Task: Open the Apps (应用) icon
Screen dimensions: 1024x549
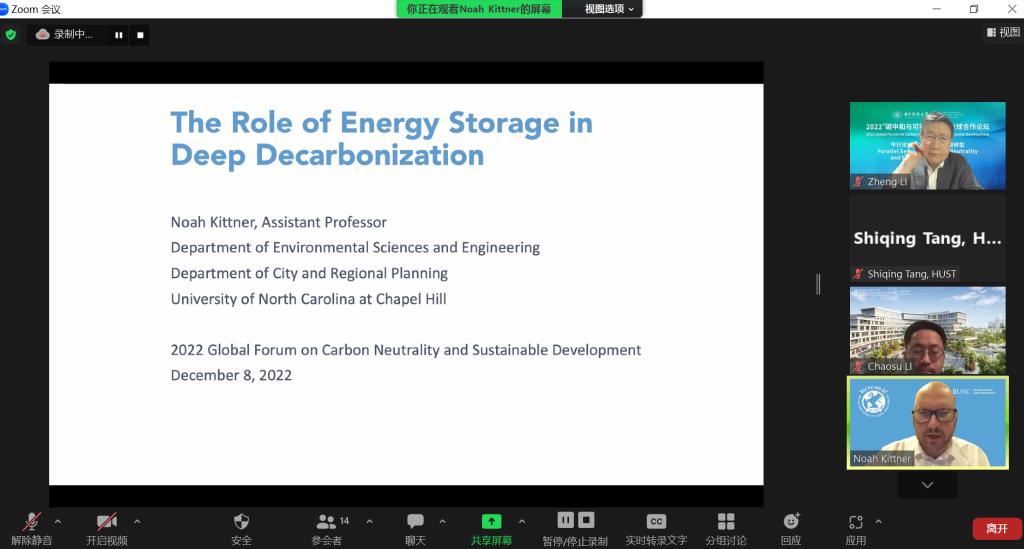Action: [855, 523]
